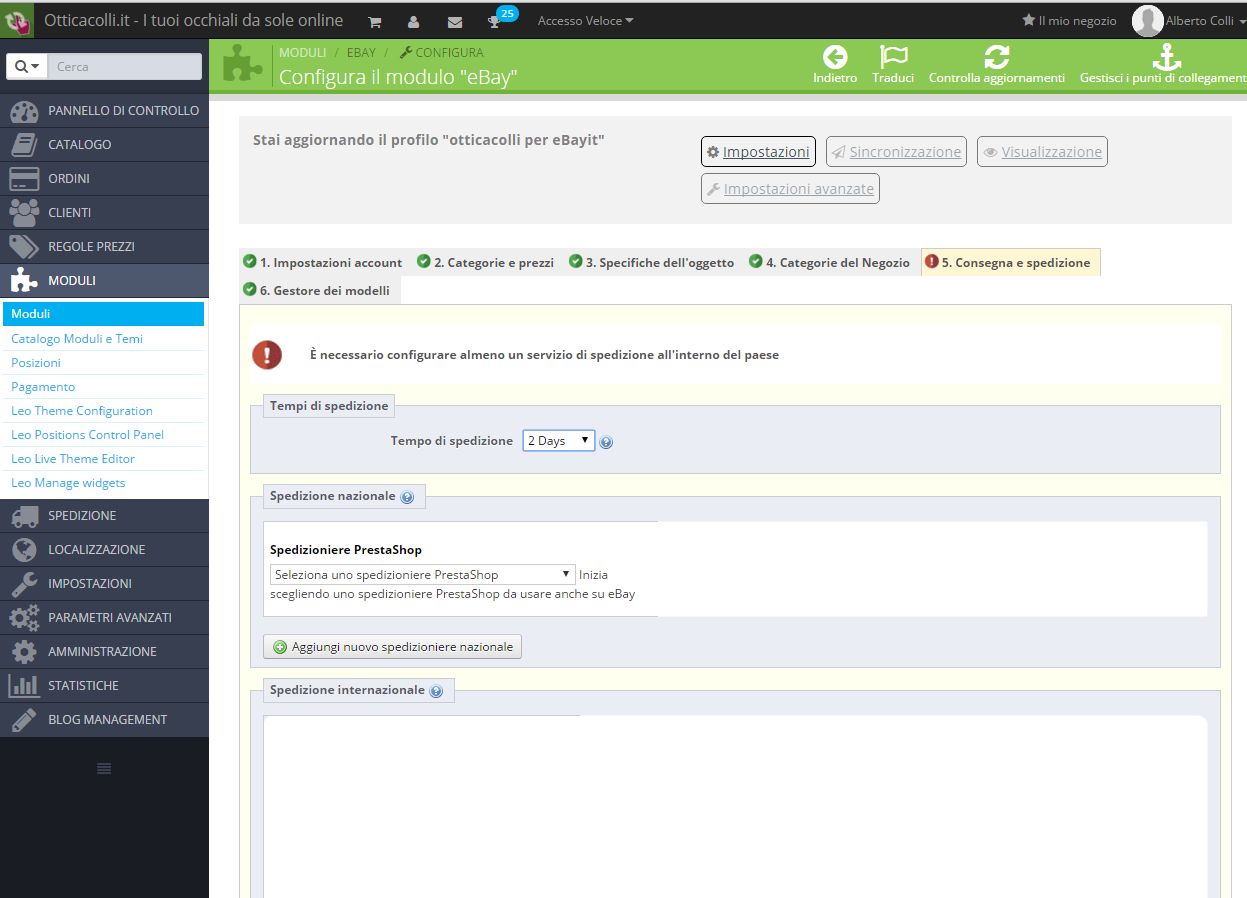1247x898 pixels.
Task: Select tab 5. Consegna e spedizione
Action: pos(1010,262)
